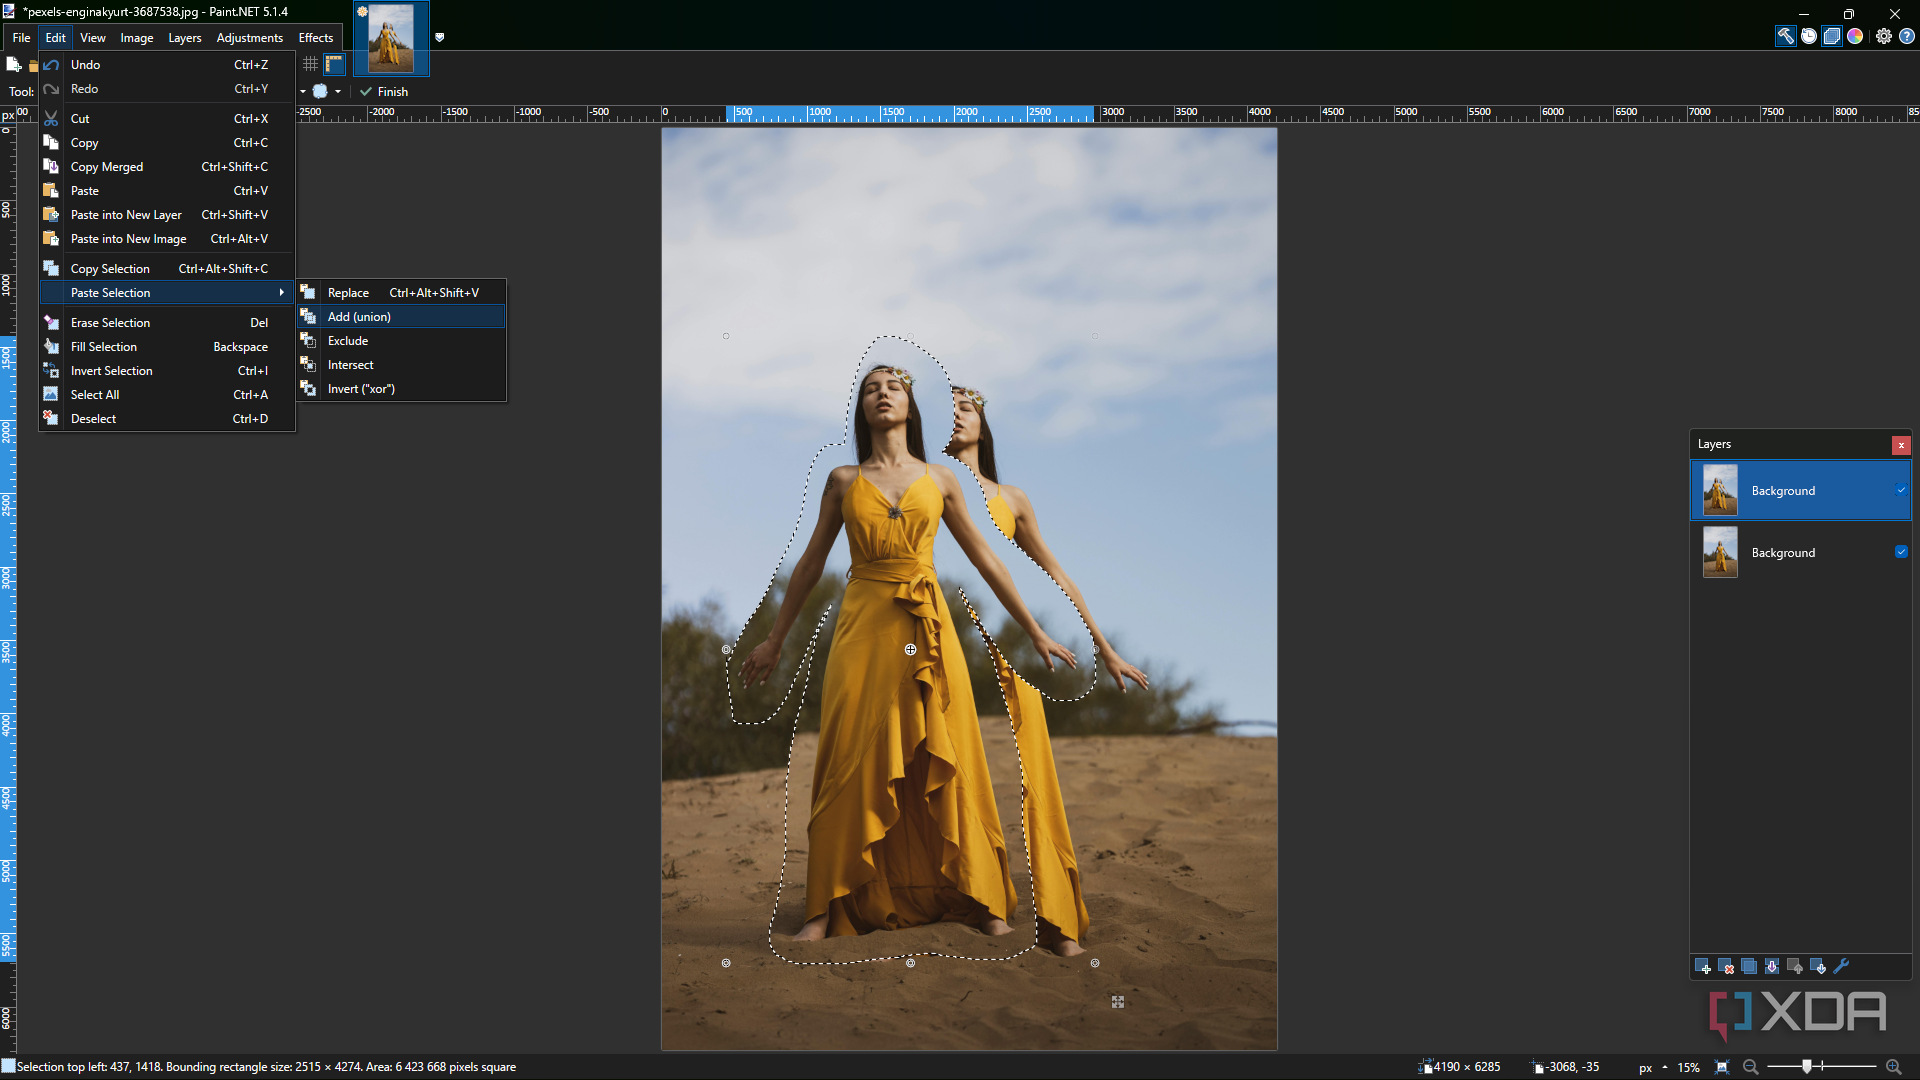Toggle the History window clock icon

click(1809, 36)
